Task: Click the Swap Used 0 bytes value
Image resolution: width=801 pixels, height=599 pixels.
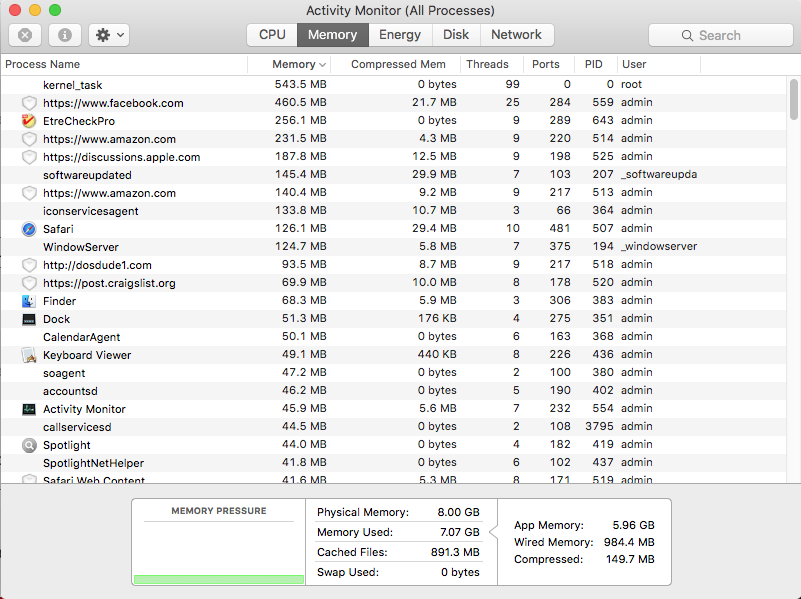Action: tap(460, 572)
